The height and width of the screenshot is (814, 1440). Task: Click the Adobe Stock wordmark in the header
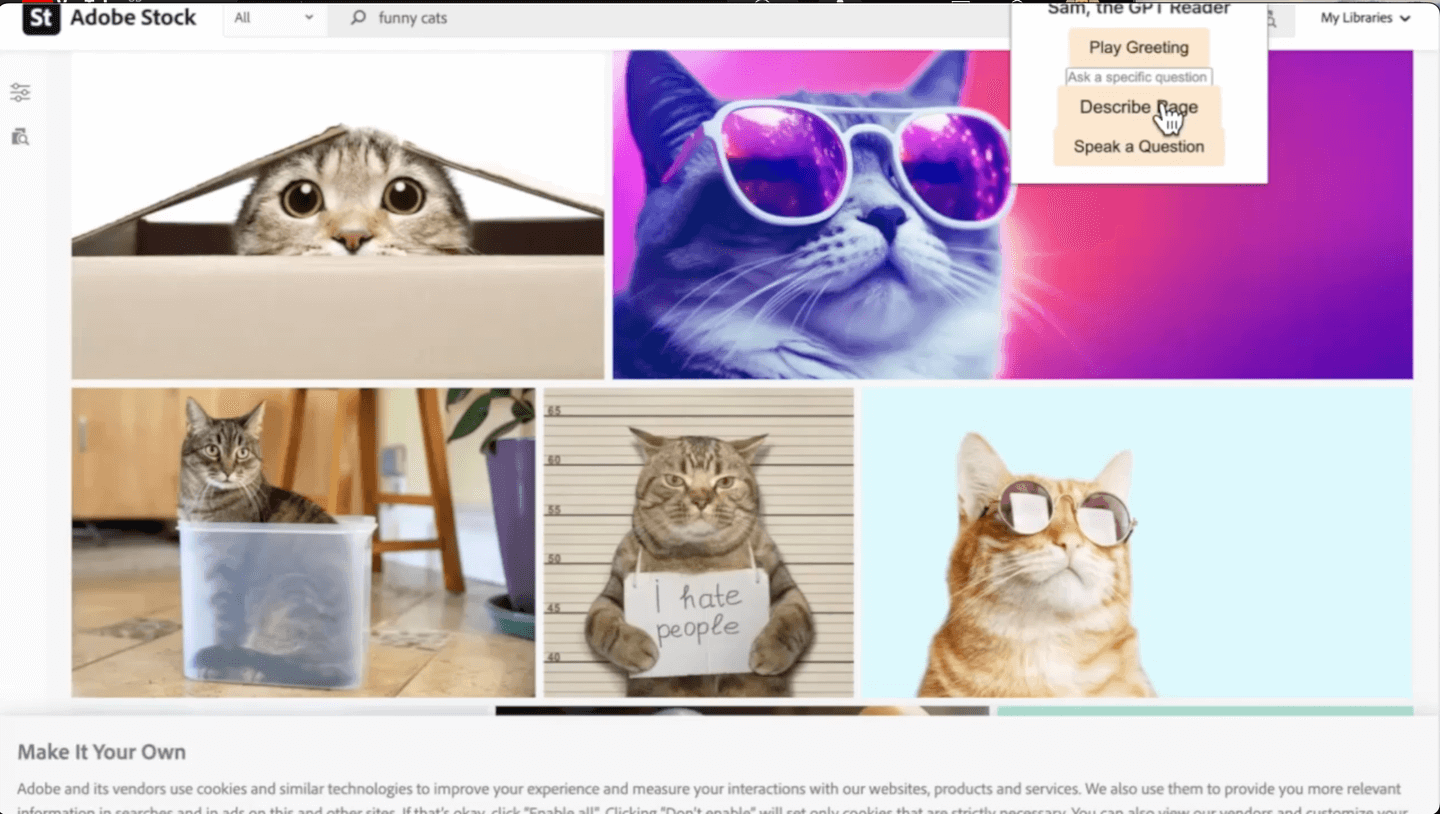[133, 17]
